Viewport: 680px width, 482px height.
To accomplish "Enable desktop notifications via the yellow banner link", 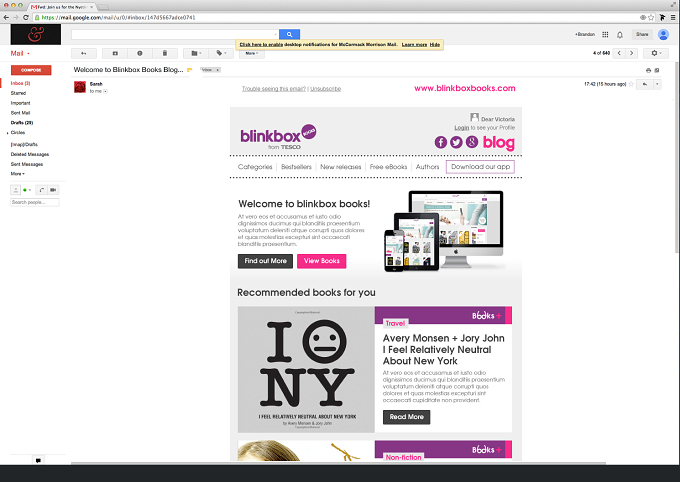I will coord(261,45).
